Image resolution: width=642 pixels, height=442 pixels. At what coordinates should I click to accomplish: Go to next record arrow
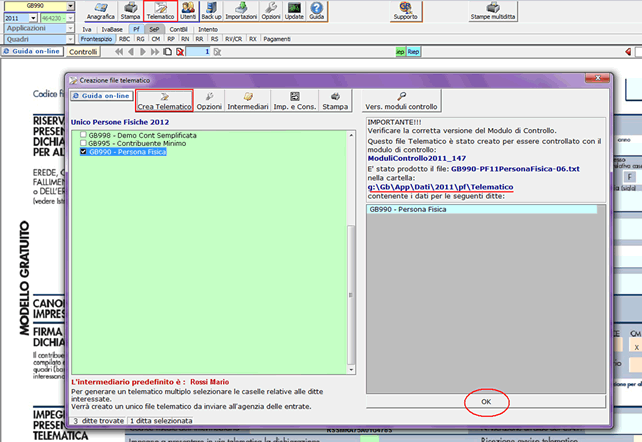point(143,52)
